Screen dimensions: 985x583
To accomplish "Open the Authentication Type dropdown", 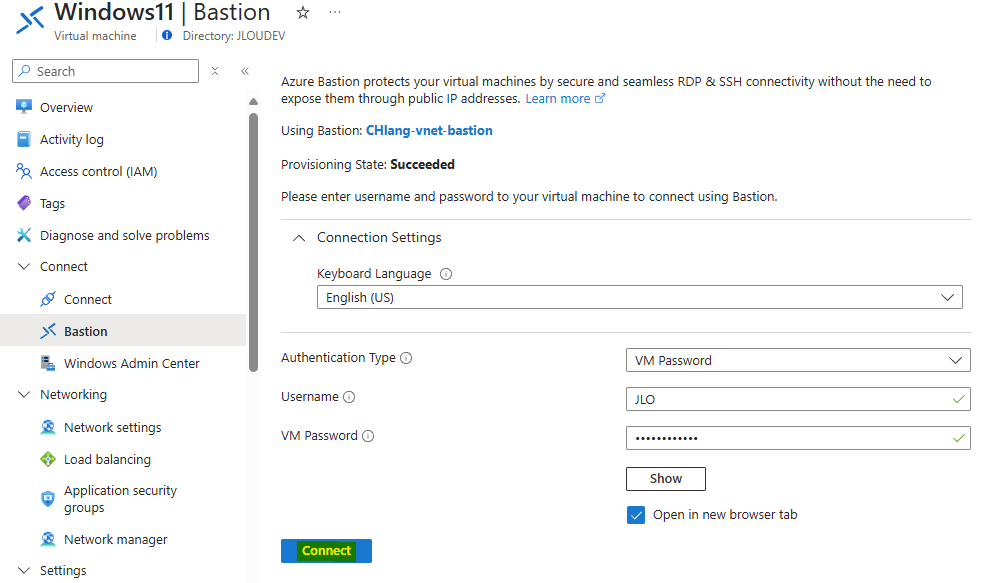I will (x=798, y=360).
